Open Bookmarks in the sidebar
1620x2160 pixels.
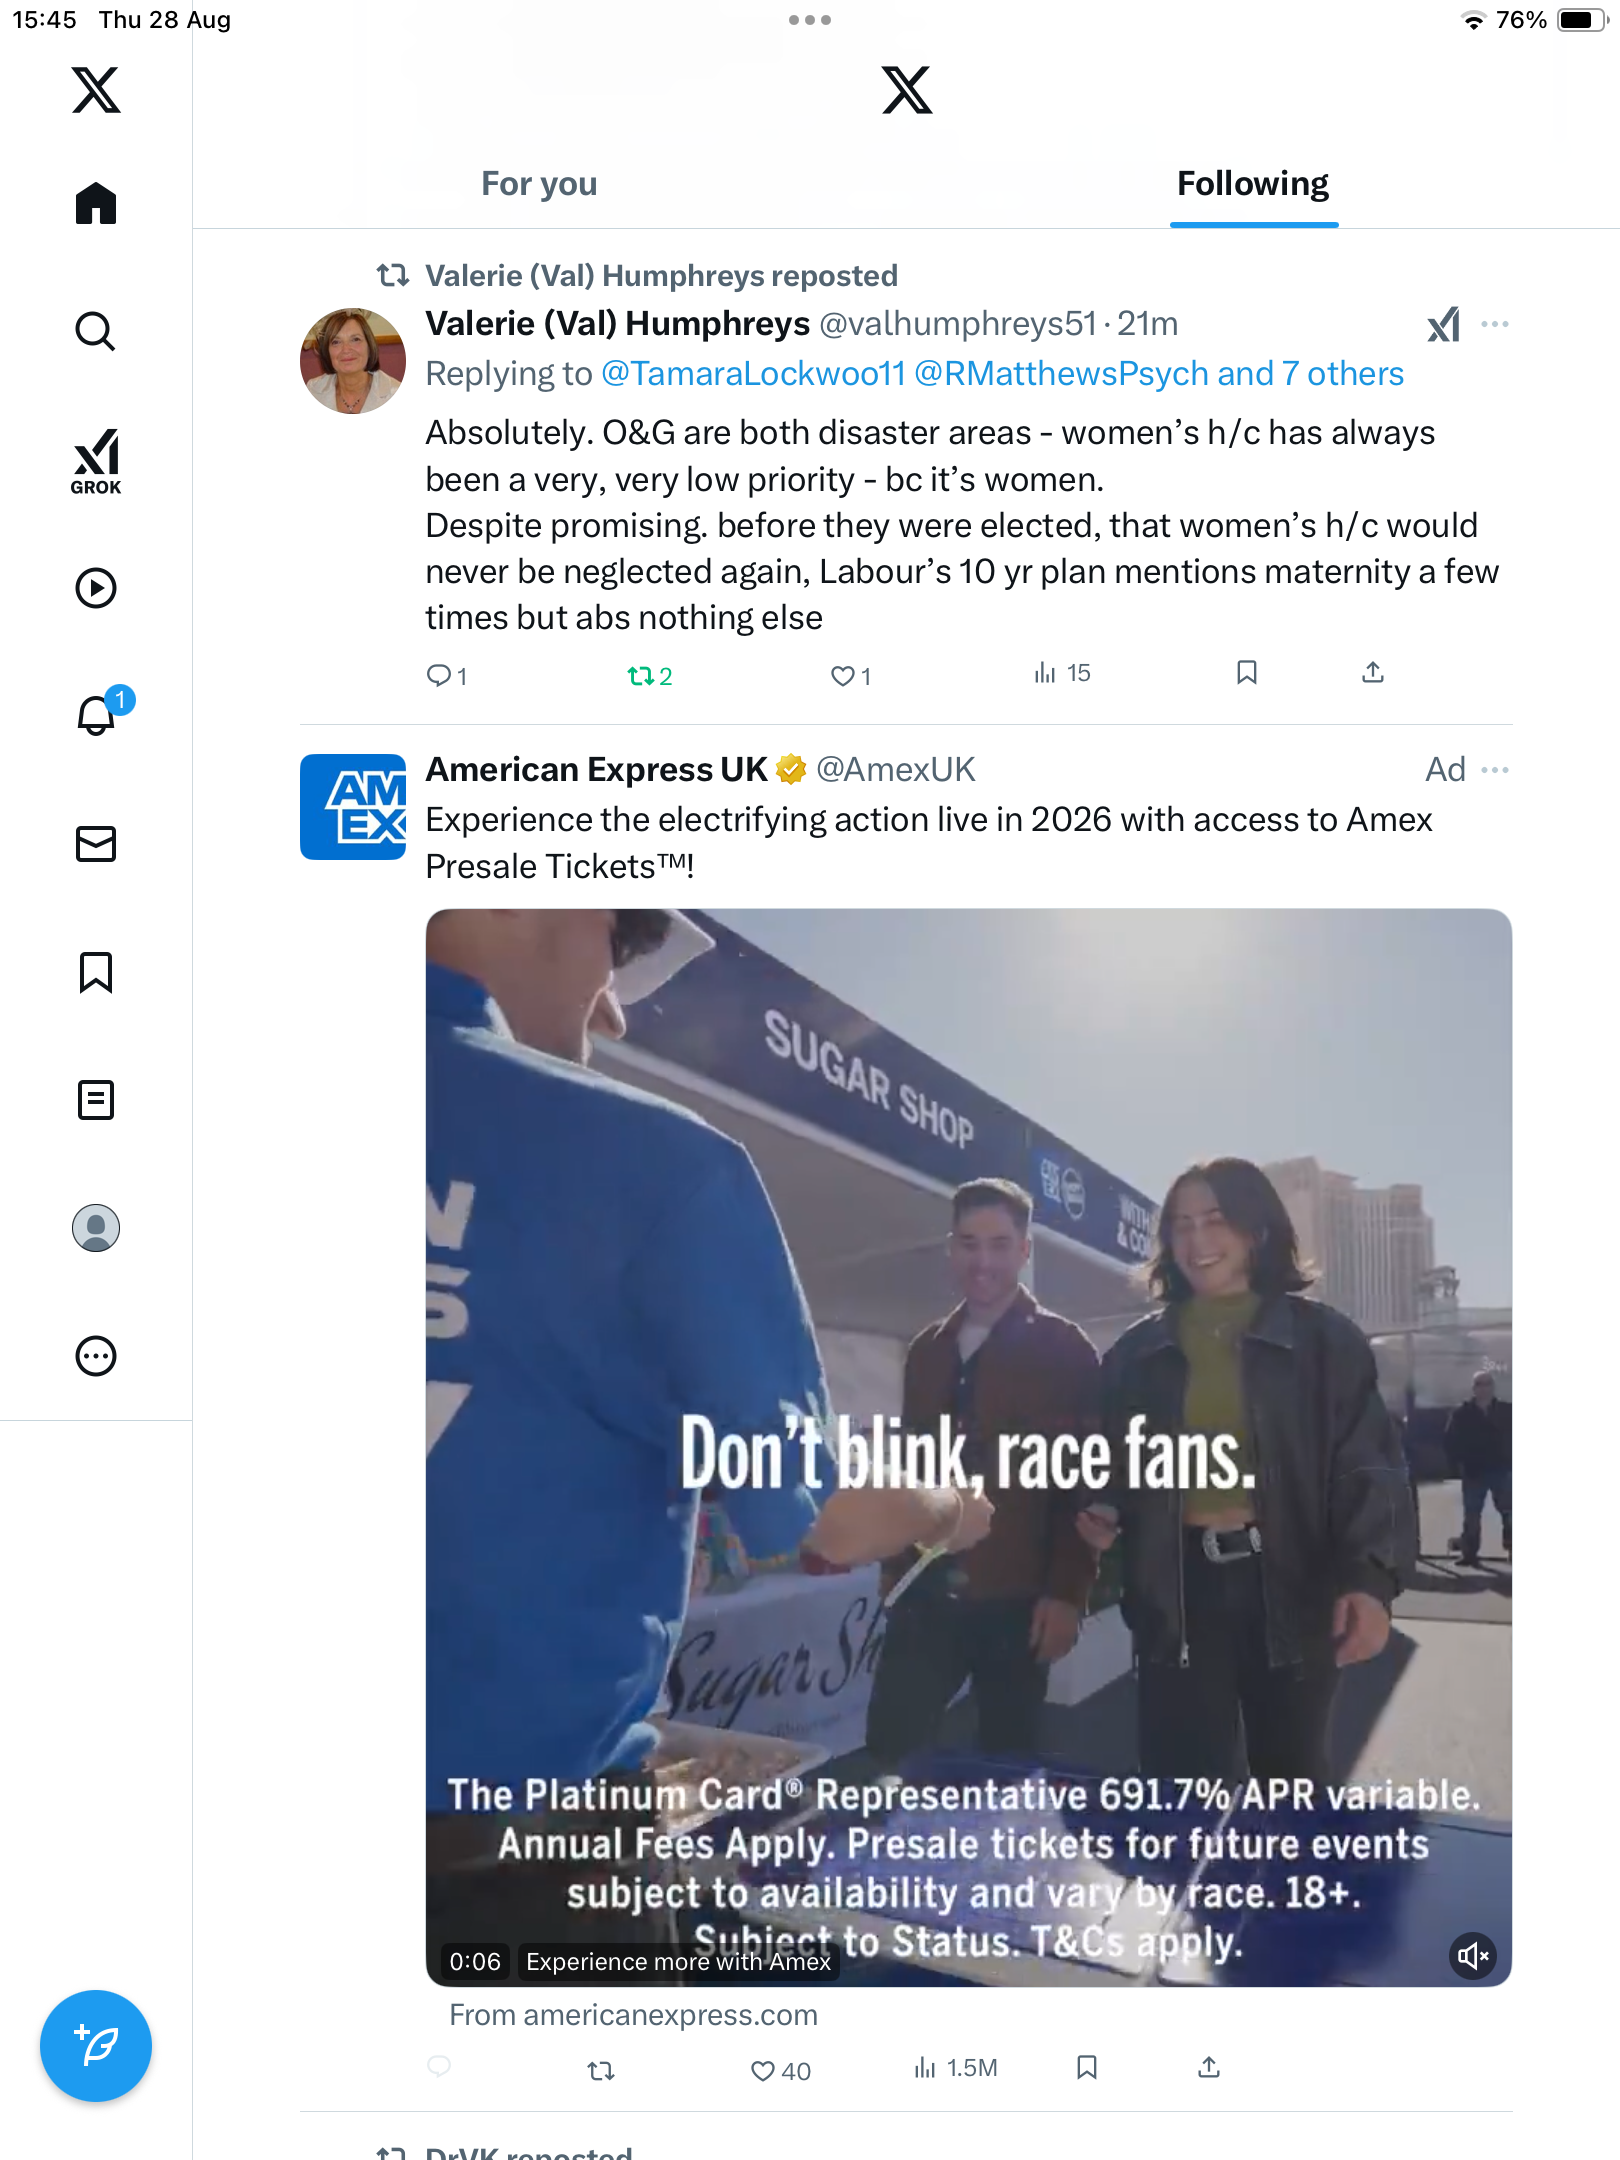(96, 972)
